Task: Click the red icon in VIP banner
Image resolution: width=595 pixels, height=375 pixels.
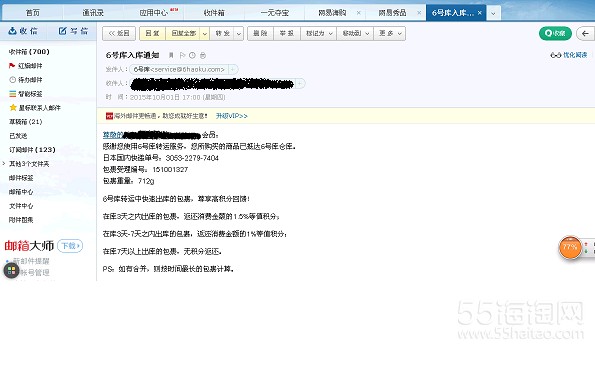Action: point(109,116)
